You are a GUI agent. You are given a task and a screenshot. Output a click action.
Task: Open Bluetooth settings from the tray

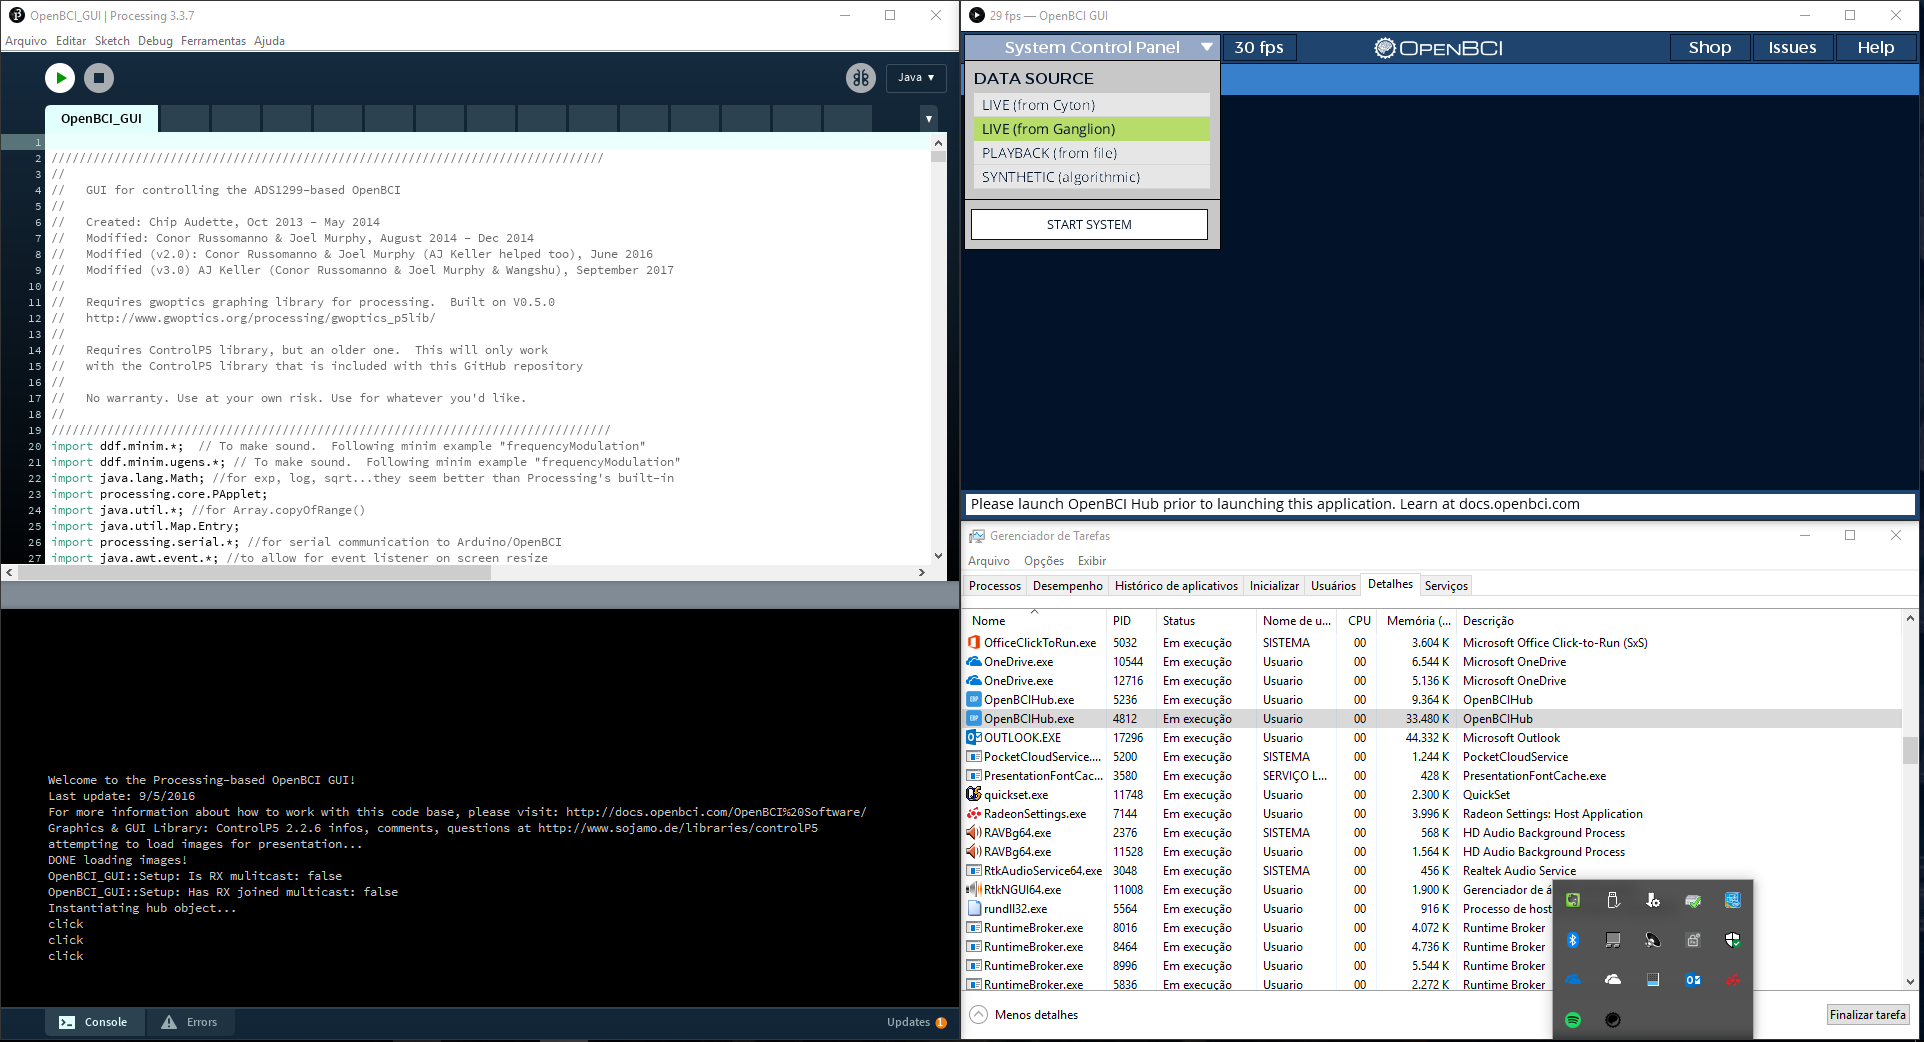point(1572,940)
